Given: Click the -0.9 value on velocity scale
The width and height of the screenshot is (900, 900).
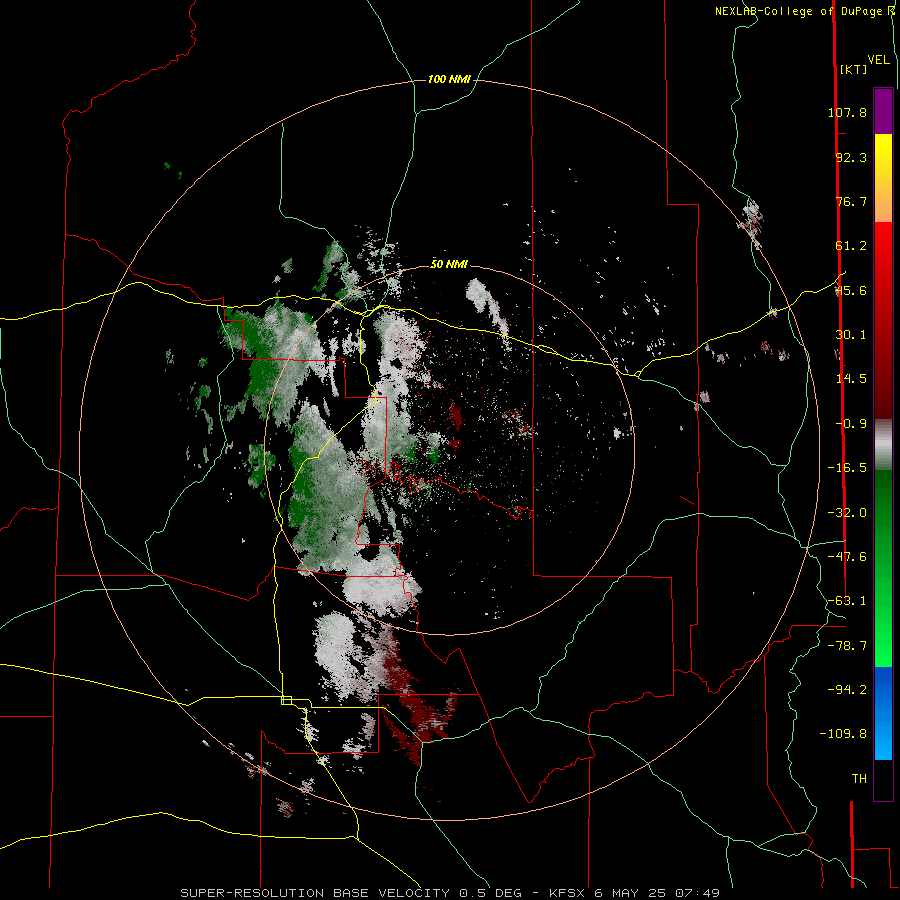Looking at the screenshot, I should pos(851,424).
